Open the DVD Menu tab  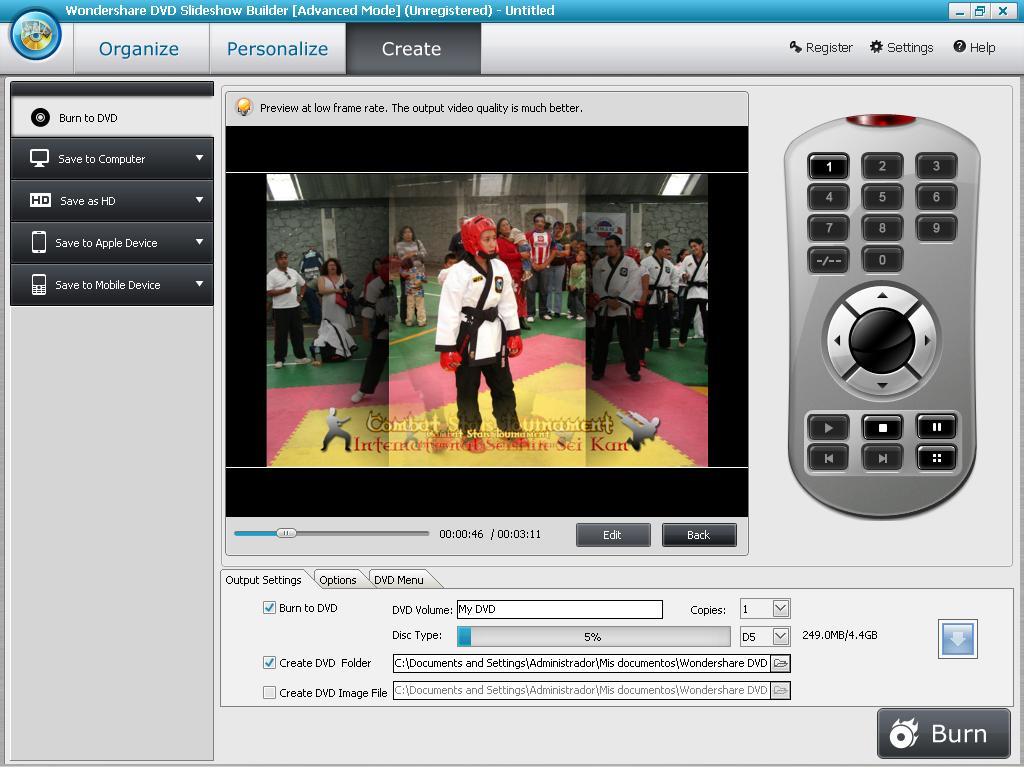click(x=398, y=579)
